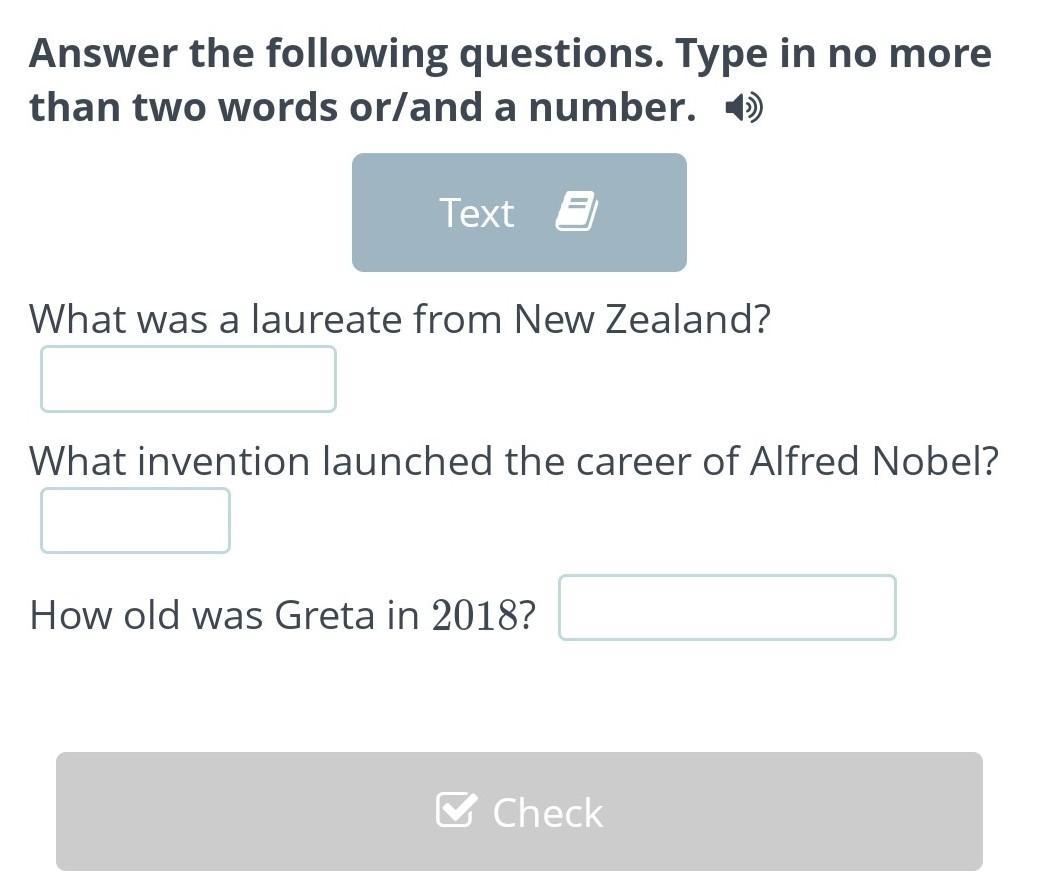This screenshot has height=896, width=1059.
Task: Click the name "Greta" in the third question
Action: [324, 615]
